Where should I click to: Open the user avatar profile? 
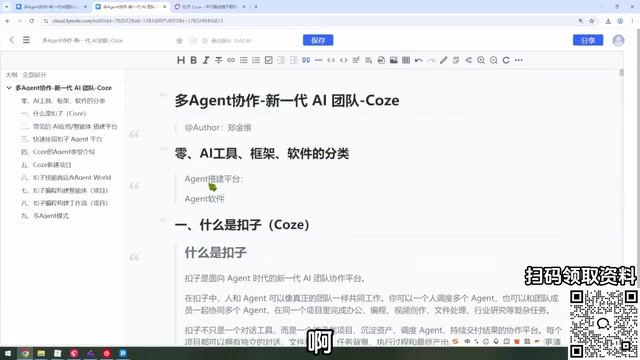pos(618,40)
